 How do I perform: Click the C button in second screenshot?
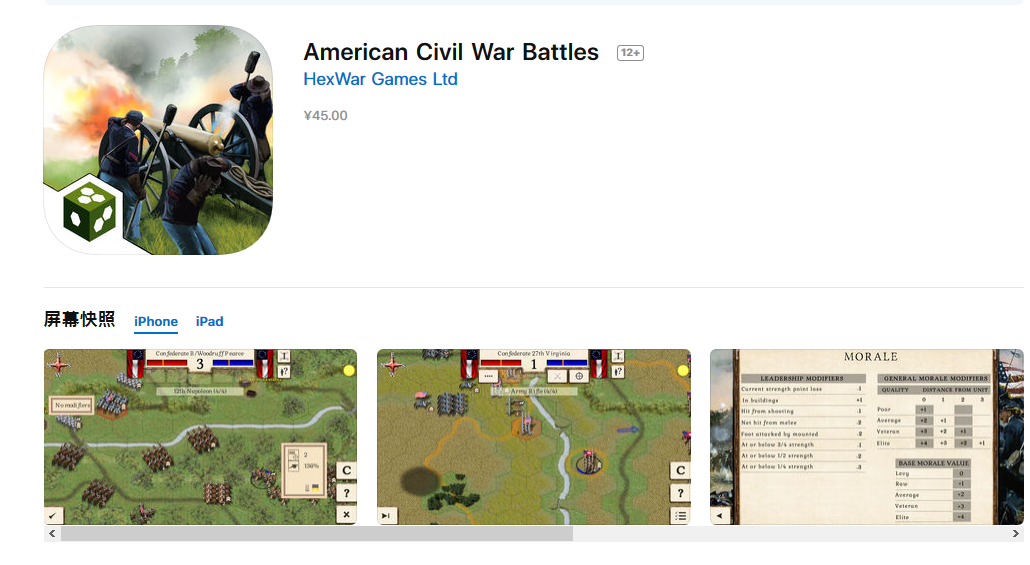(x=680, y=470)
